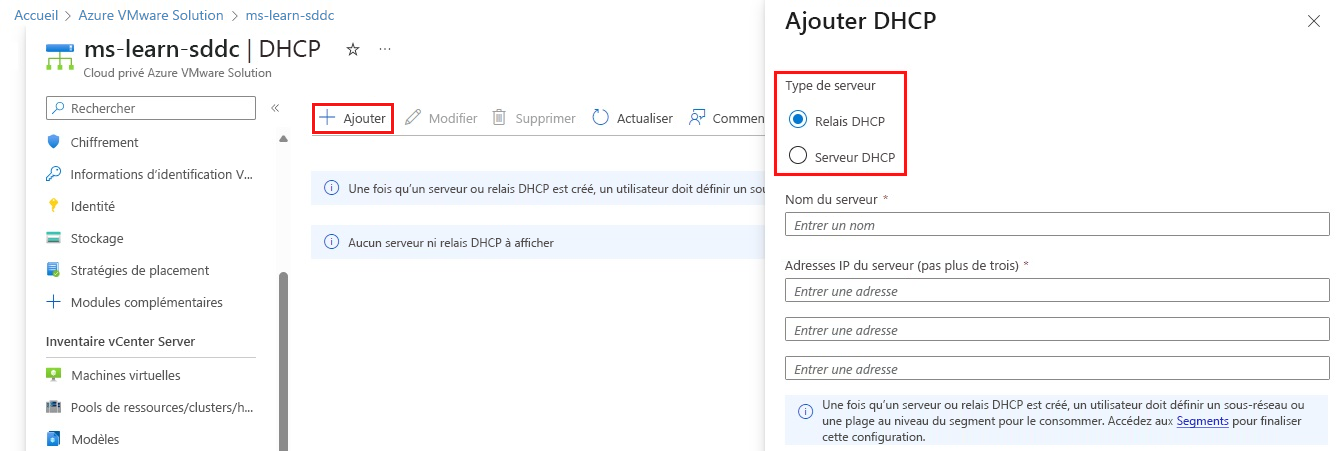Collapse the sidebar with double chevron

(275, 108)
